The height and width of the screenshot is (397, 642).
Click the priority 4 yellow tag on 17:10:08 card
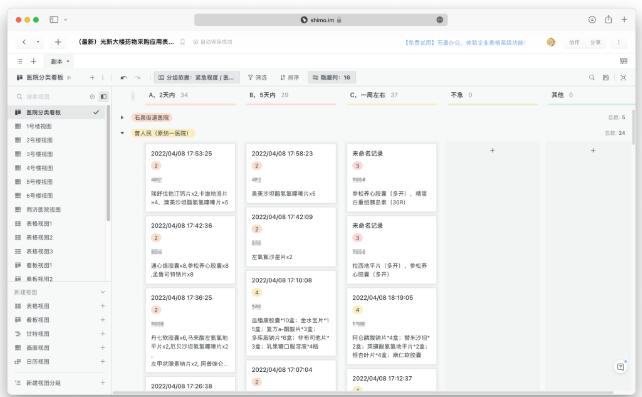pos(257,292)
